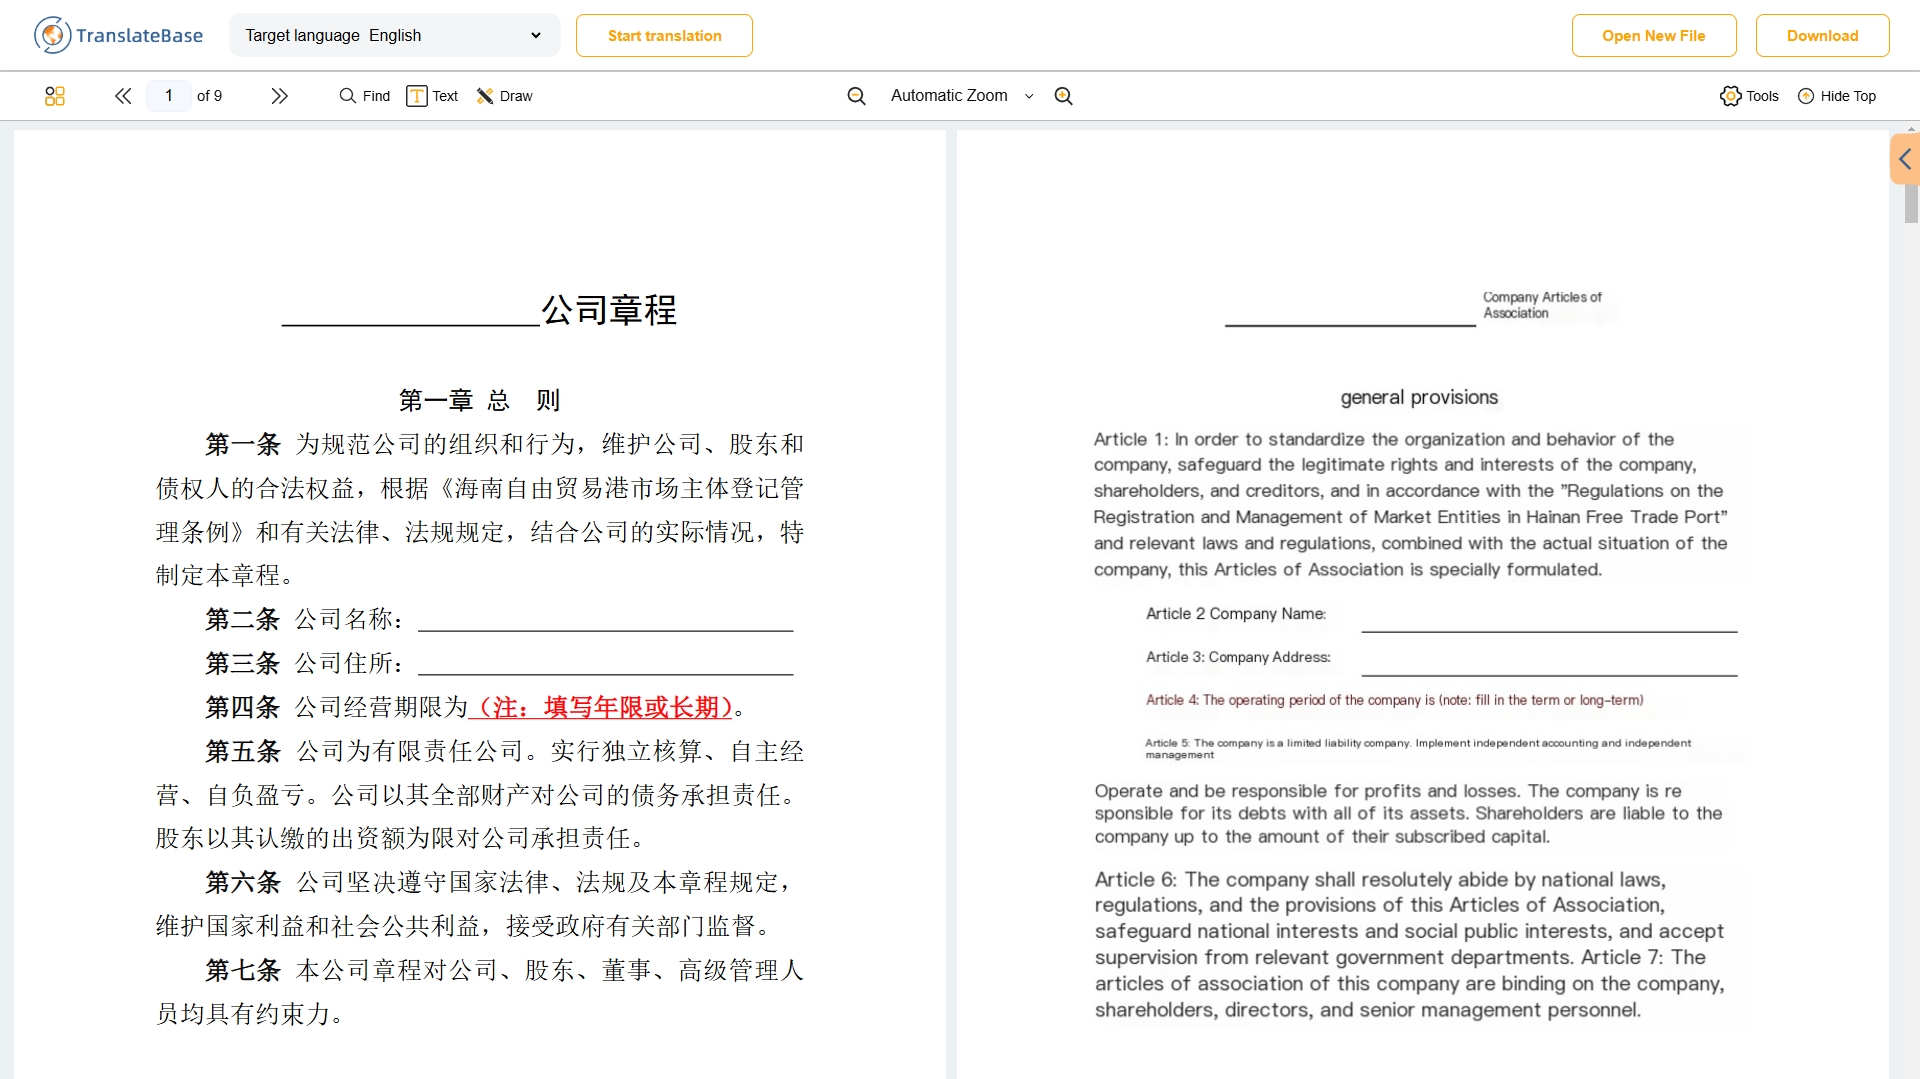The width and height of the screenshot is (1920, 1079).
Task: Click the zoom in magnifier icon
Action: coord(1063,96)
